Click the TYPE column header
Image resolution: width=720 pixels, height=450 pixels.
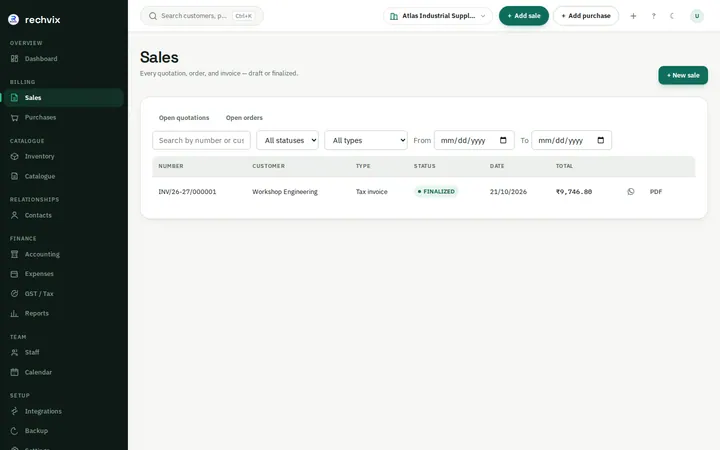point(363,166)
